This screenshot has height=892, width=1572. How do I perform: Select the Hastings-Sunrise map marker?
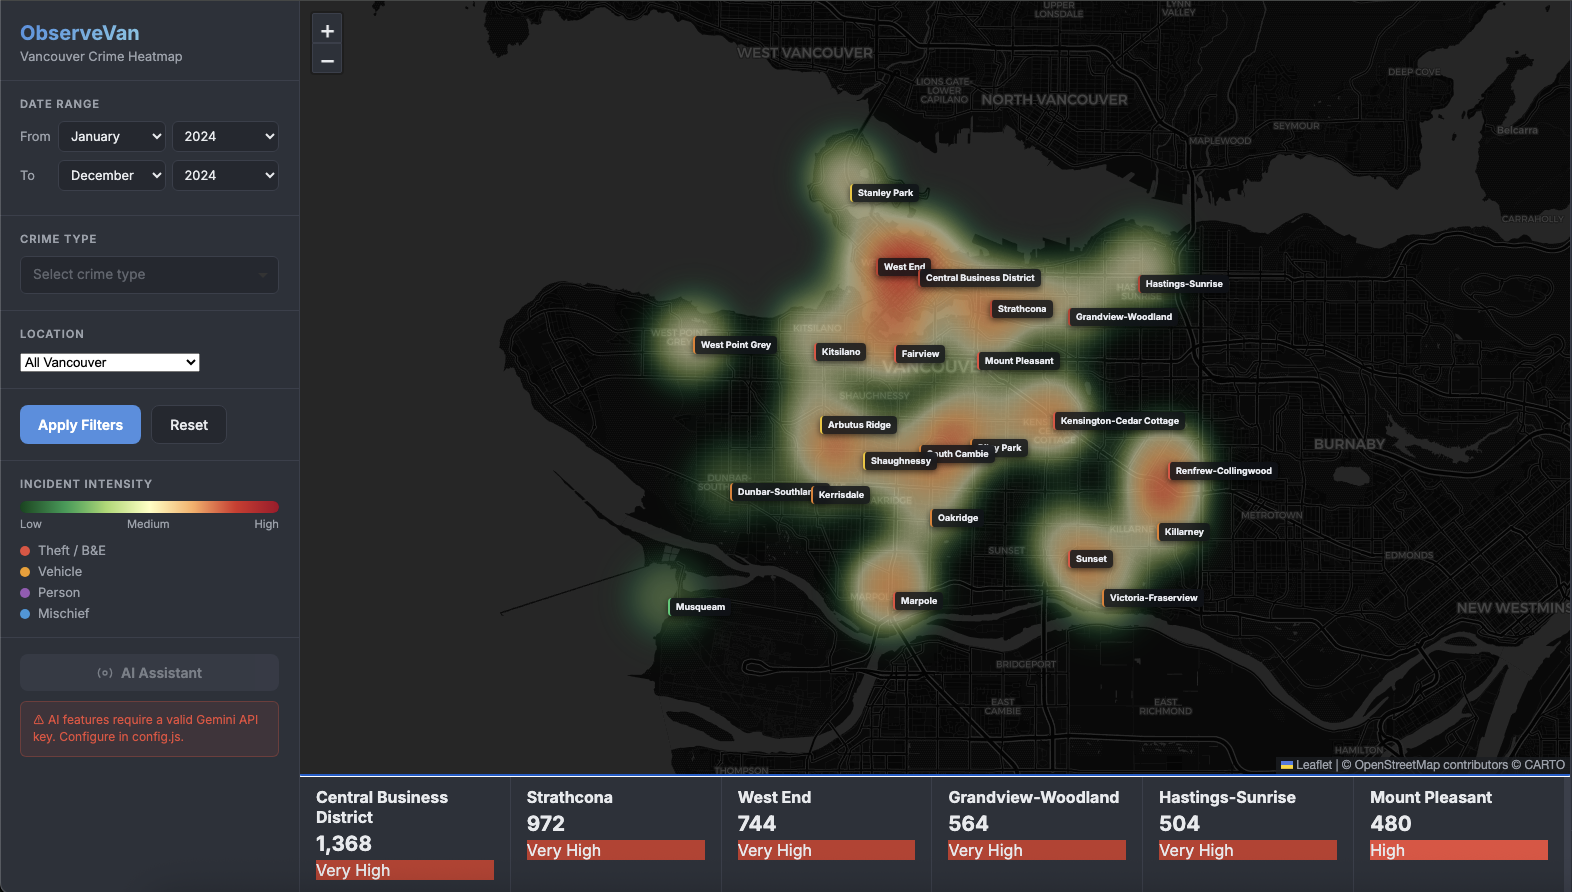click(x=1183, y=284)
